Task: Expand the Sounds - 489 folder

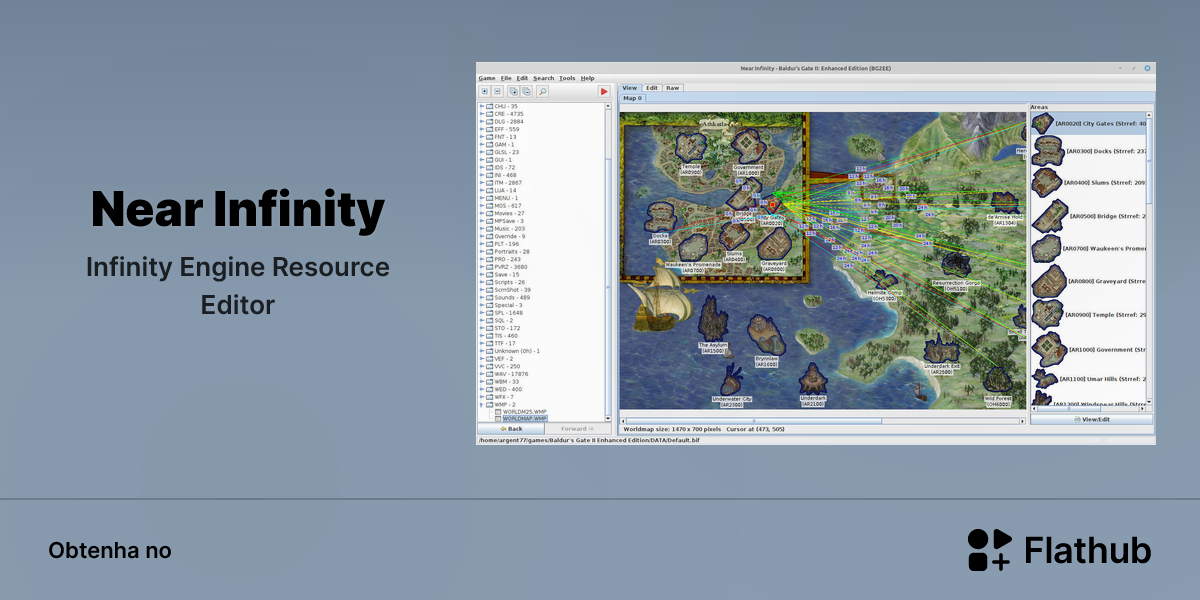Action: pos(481,297)
